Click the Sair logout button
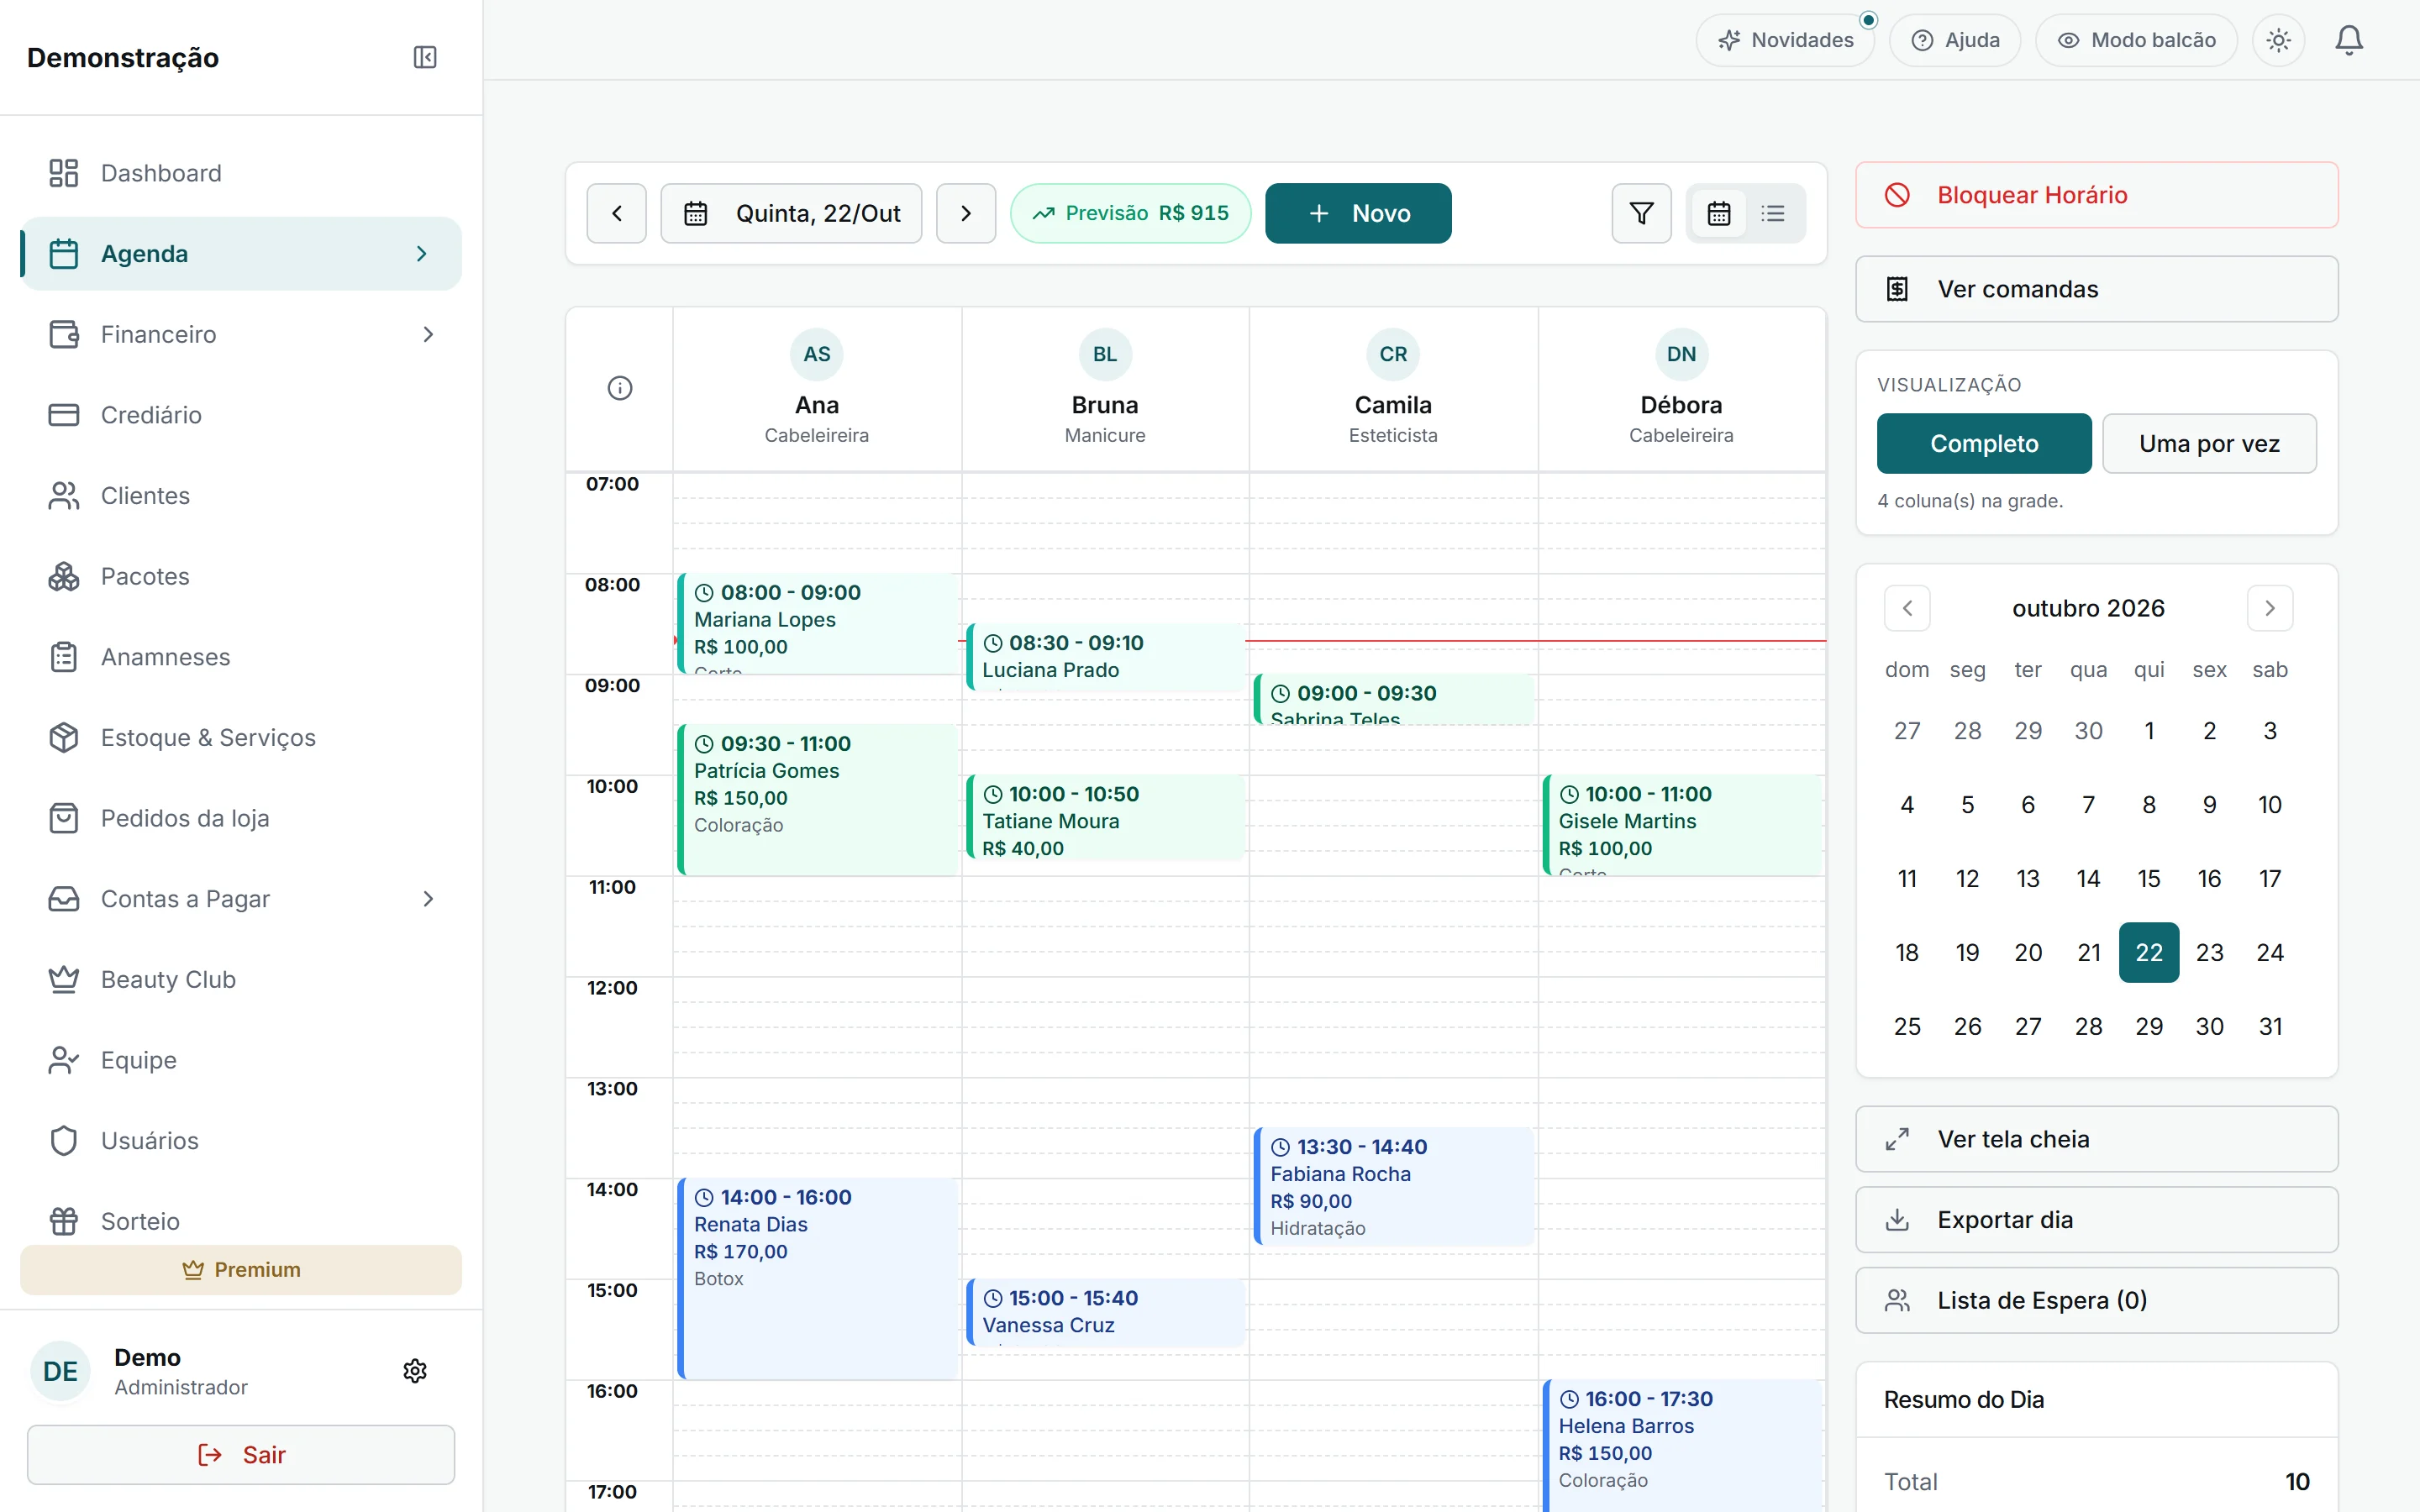This screenshot has width=2420, height=1512. (x=241, y=1455)
